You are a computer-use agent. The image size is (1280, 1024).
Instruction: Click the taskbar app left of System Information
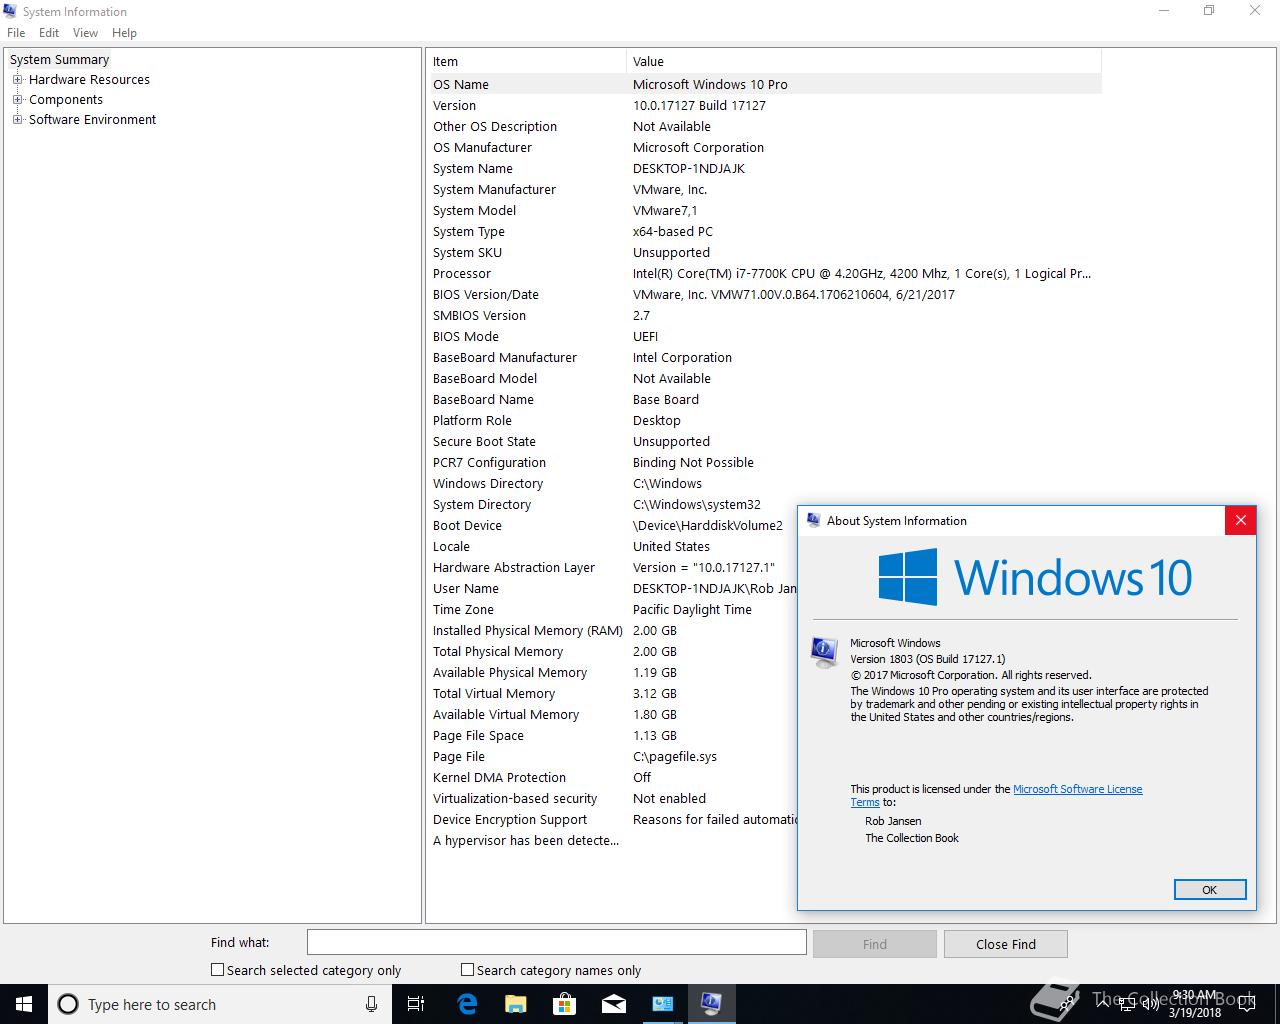[x=663, y=1004]
